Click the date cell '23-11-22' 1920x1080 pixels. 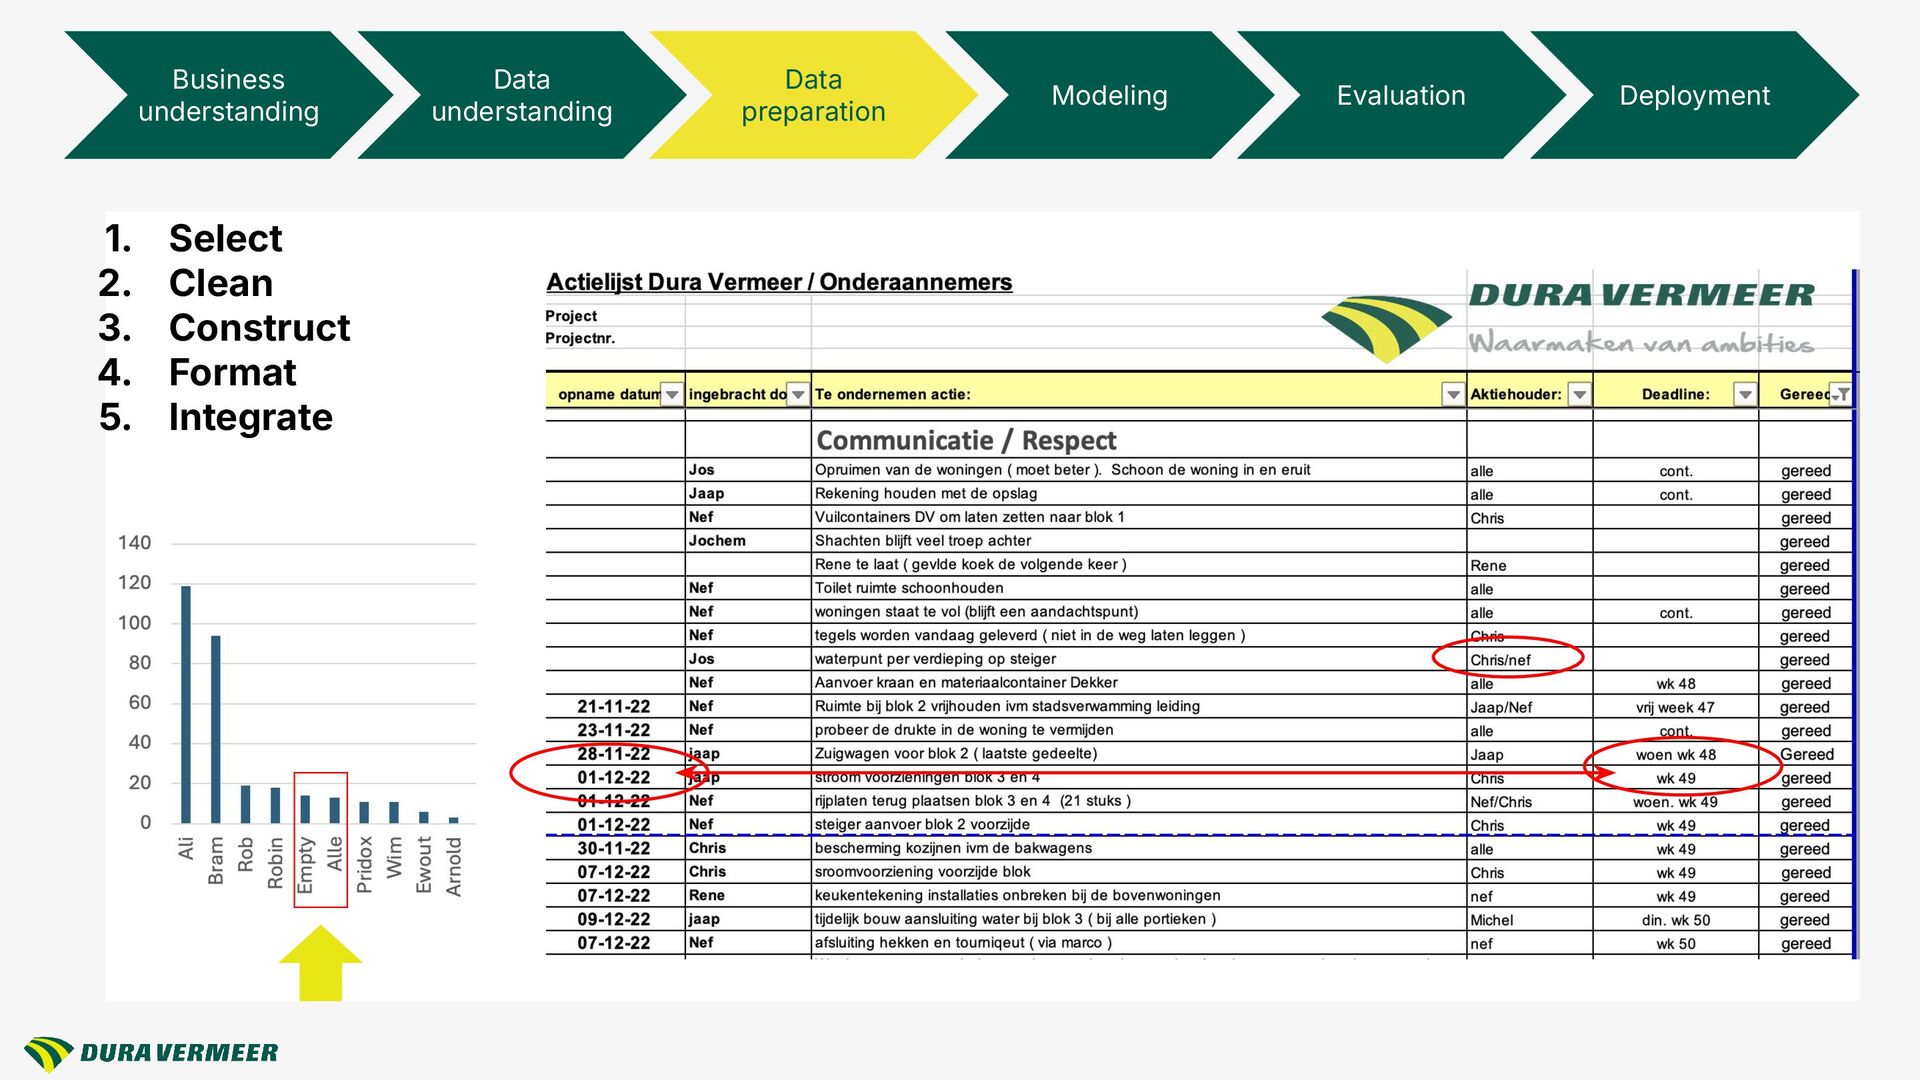[613, 731]
